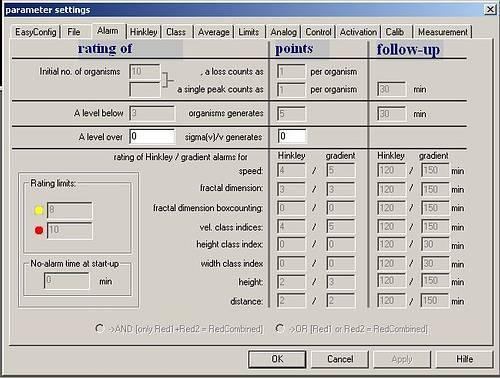This screenshot has height=378, width=500.
Task: Click the red rating limit value field
Action: tap(70, 230)
